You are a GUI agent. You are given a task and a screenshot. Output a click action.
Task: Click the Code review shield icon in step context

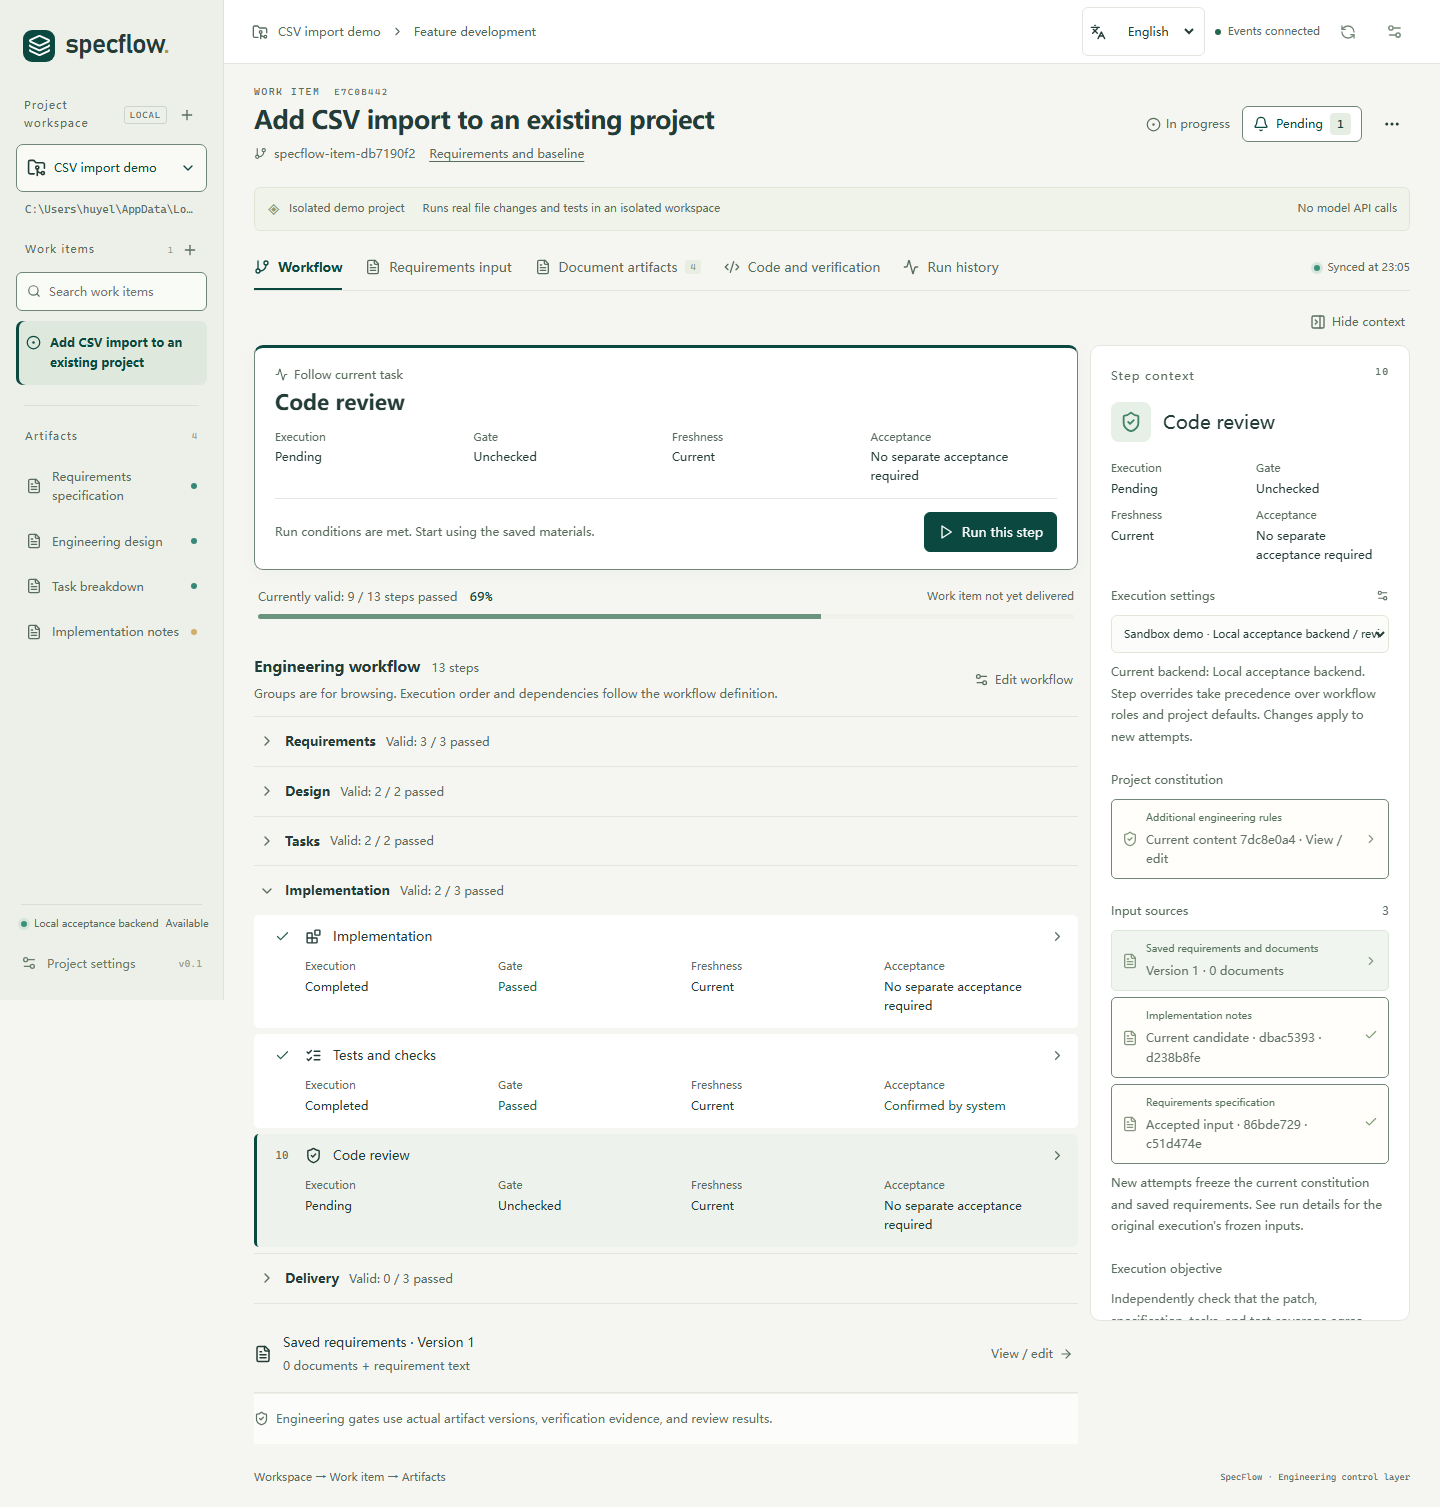click(1131, 422)
